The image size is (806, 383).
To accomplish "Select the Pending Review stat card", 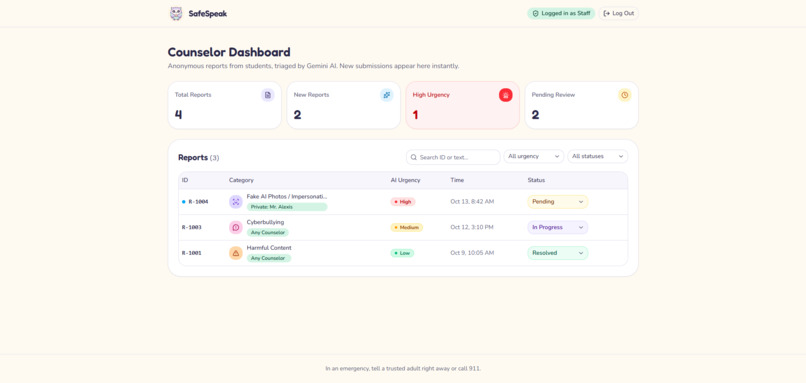I will [x=581, y=105].
